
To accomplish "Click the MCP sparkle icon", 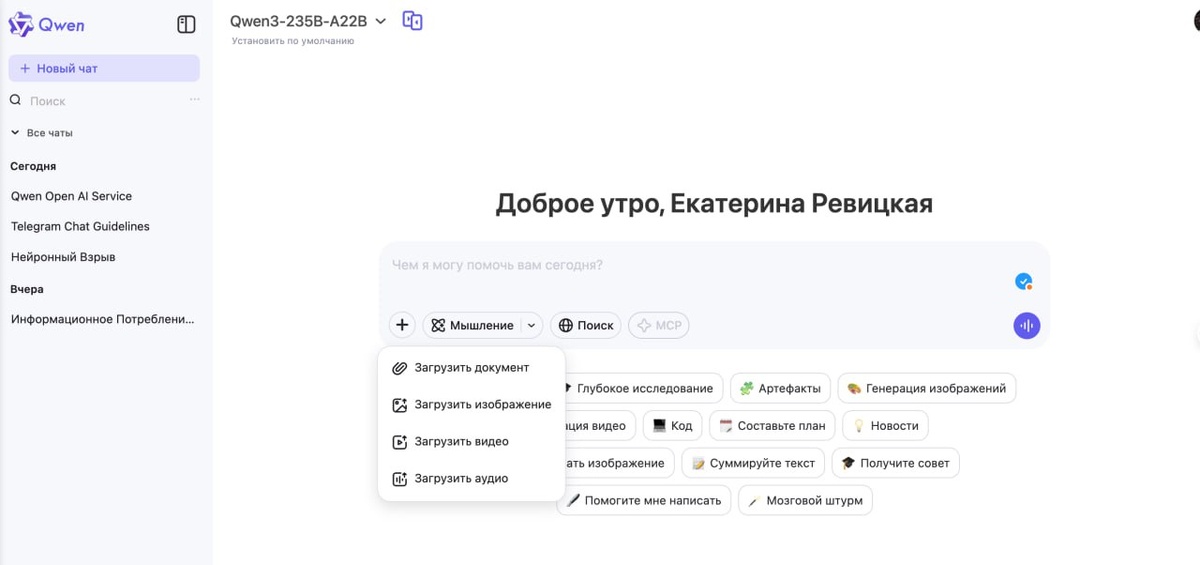I will pyautogui.click(x=644, y=325).
